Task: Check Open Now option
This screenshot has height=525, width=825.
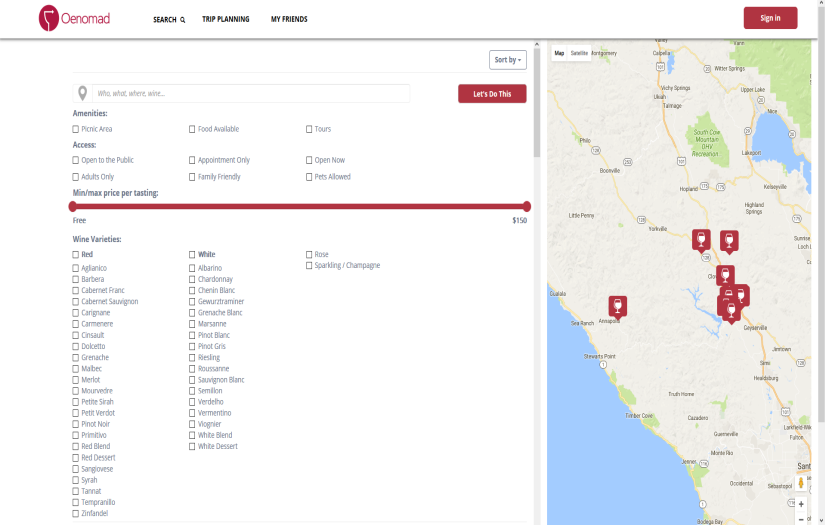Action: (309, 160)
